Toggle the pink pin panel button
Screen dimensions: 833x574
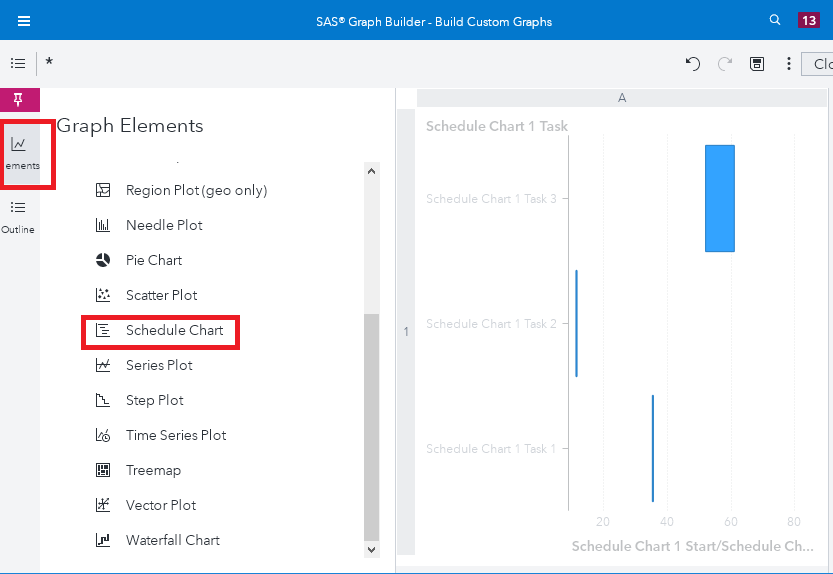[x=19, y=99]
